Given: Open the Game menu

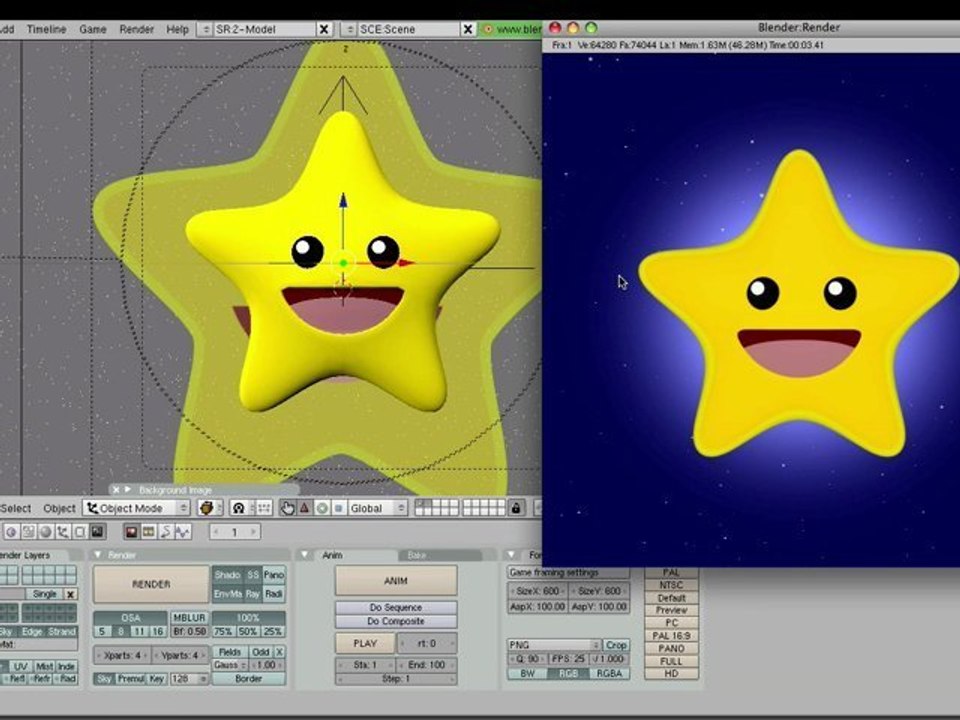Looking at the screenshot, I should [93, 29].
